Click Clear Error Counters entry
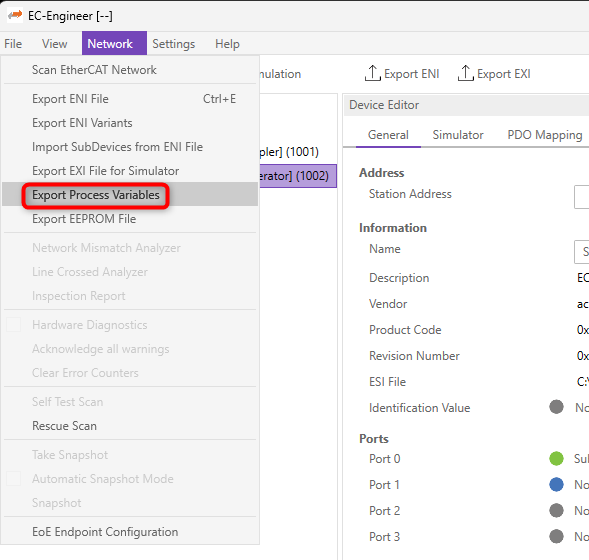589x560 pixels. (130, 373)
